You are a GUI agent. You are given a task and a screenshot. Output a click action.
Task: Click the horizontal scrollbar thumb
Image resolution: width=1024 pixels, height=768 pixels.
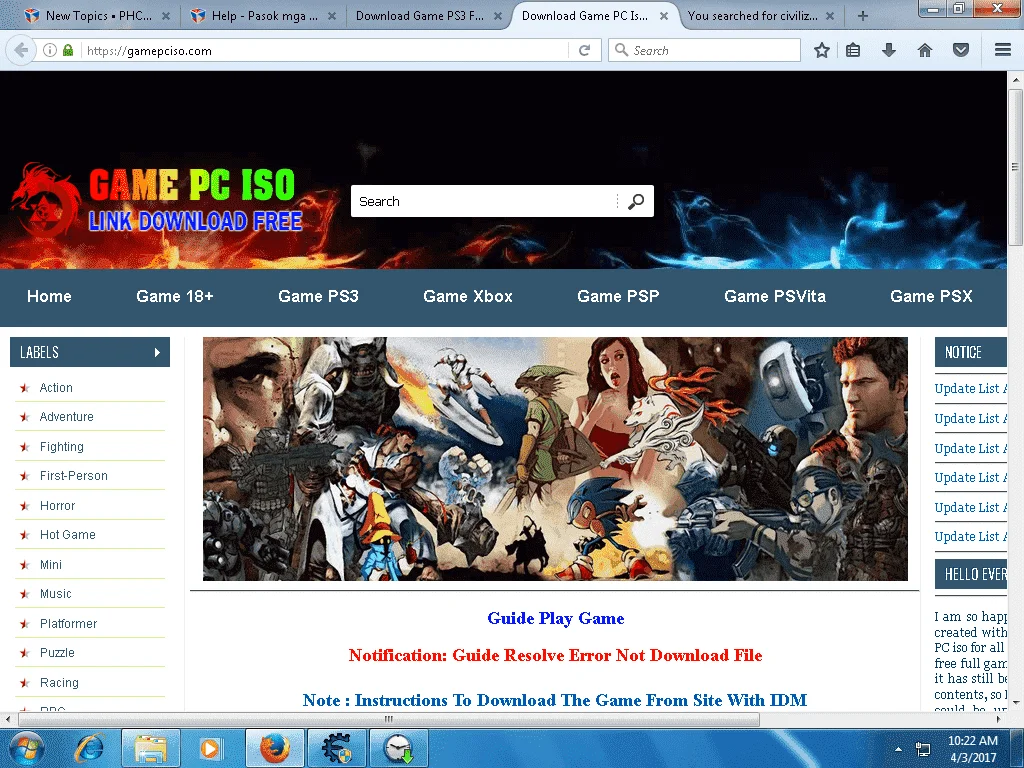point(389,719)
